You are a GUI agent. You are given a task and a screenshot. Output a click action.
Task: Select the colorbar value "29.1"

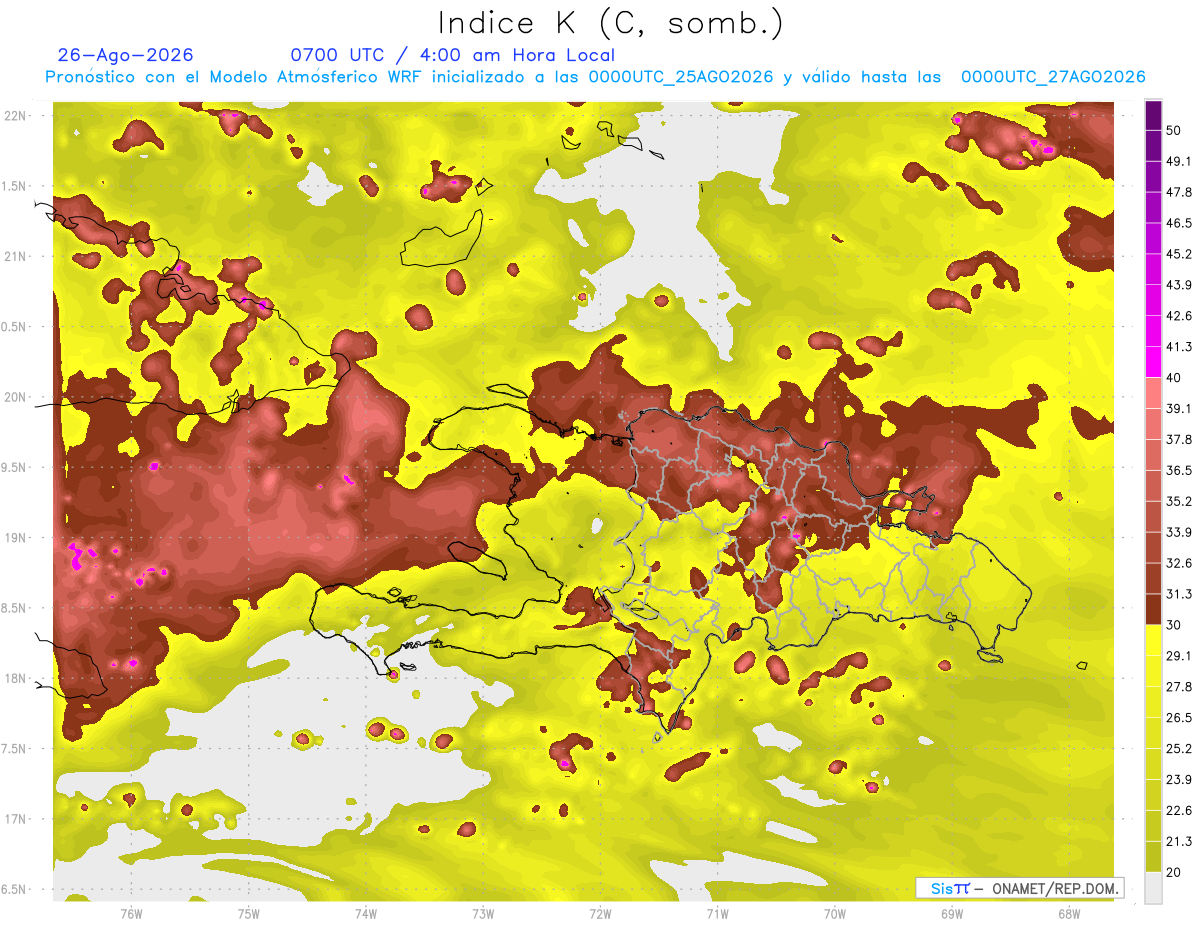[1178, 656]
